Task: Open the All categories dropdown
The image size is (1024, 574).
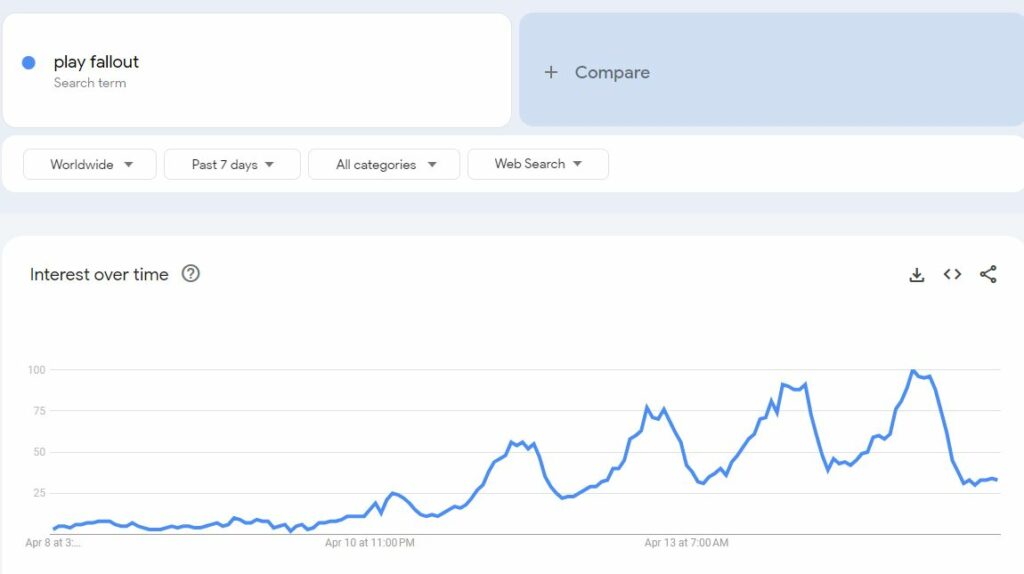Action: [384, 164]
